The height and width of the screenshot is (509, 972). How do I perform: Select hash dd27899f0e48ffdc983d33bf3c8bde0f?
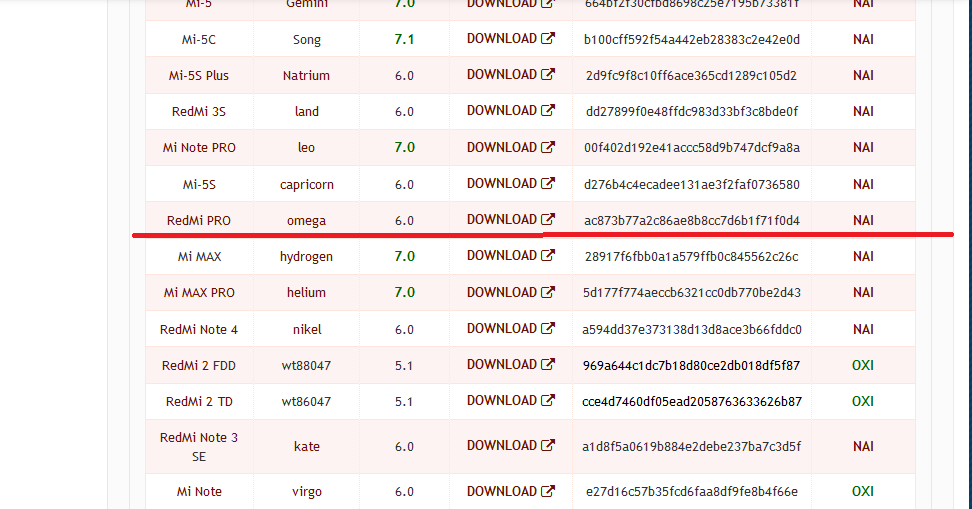point(692,112)
